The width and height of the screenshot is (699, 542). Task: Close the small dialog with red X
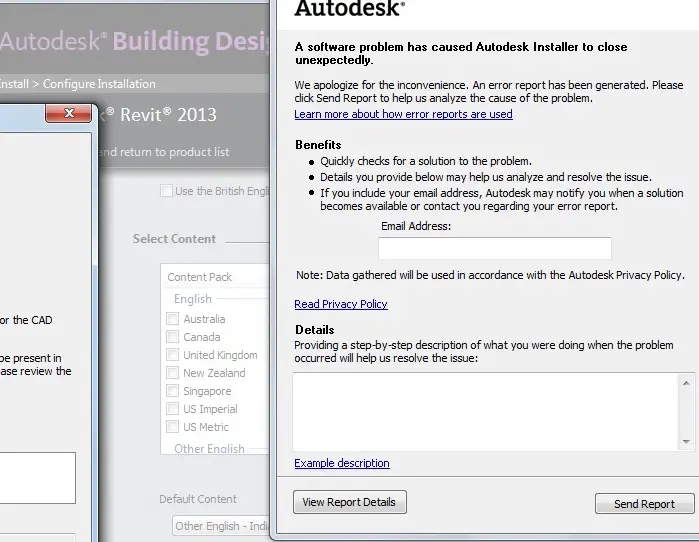click(x=69, y=113)
